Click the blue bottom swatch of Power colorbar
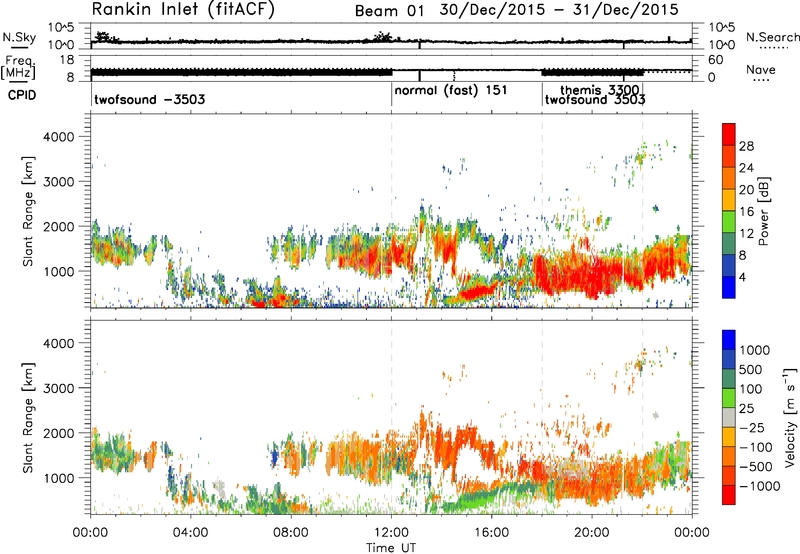 [x=729, y=287]
